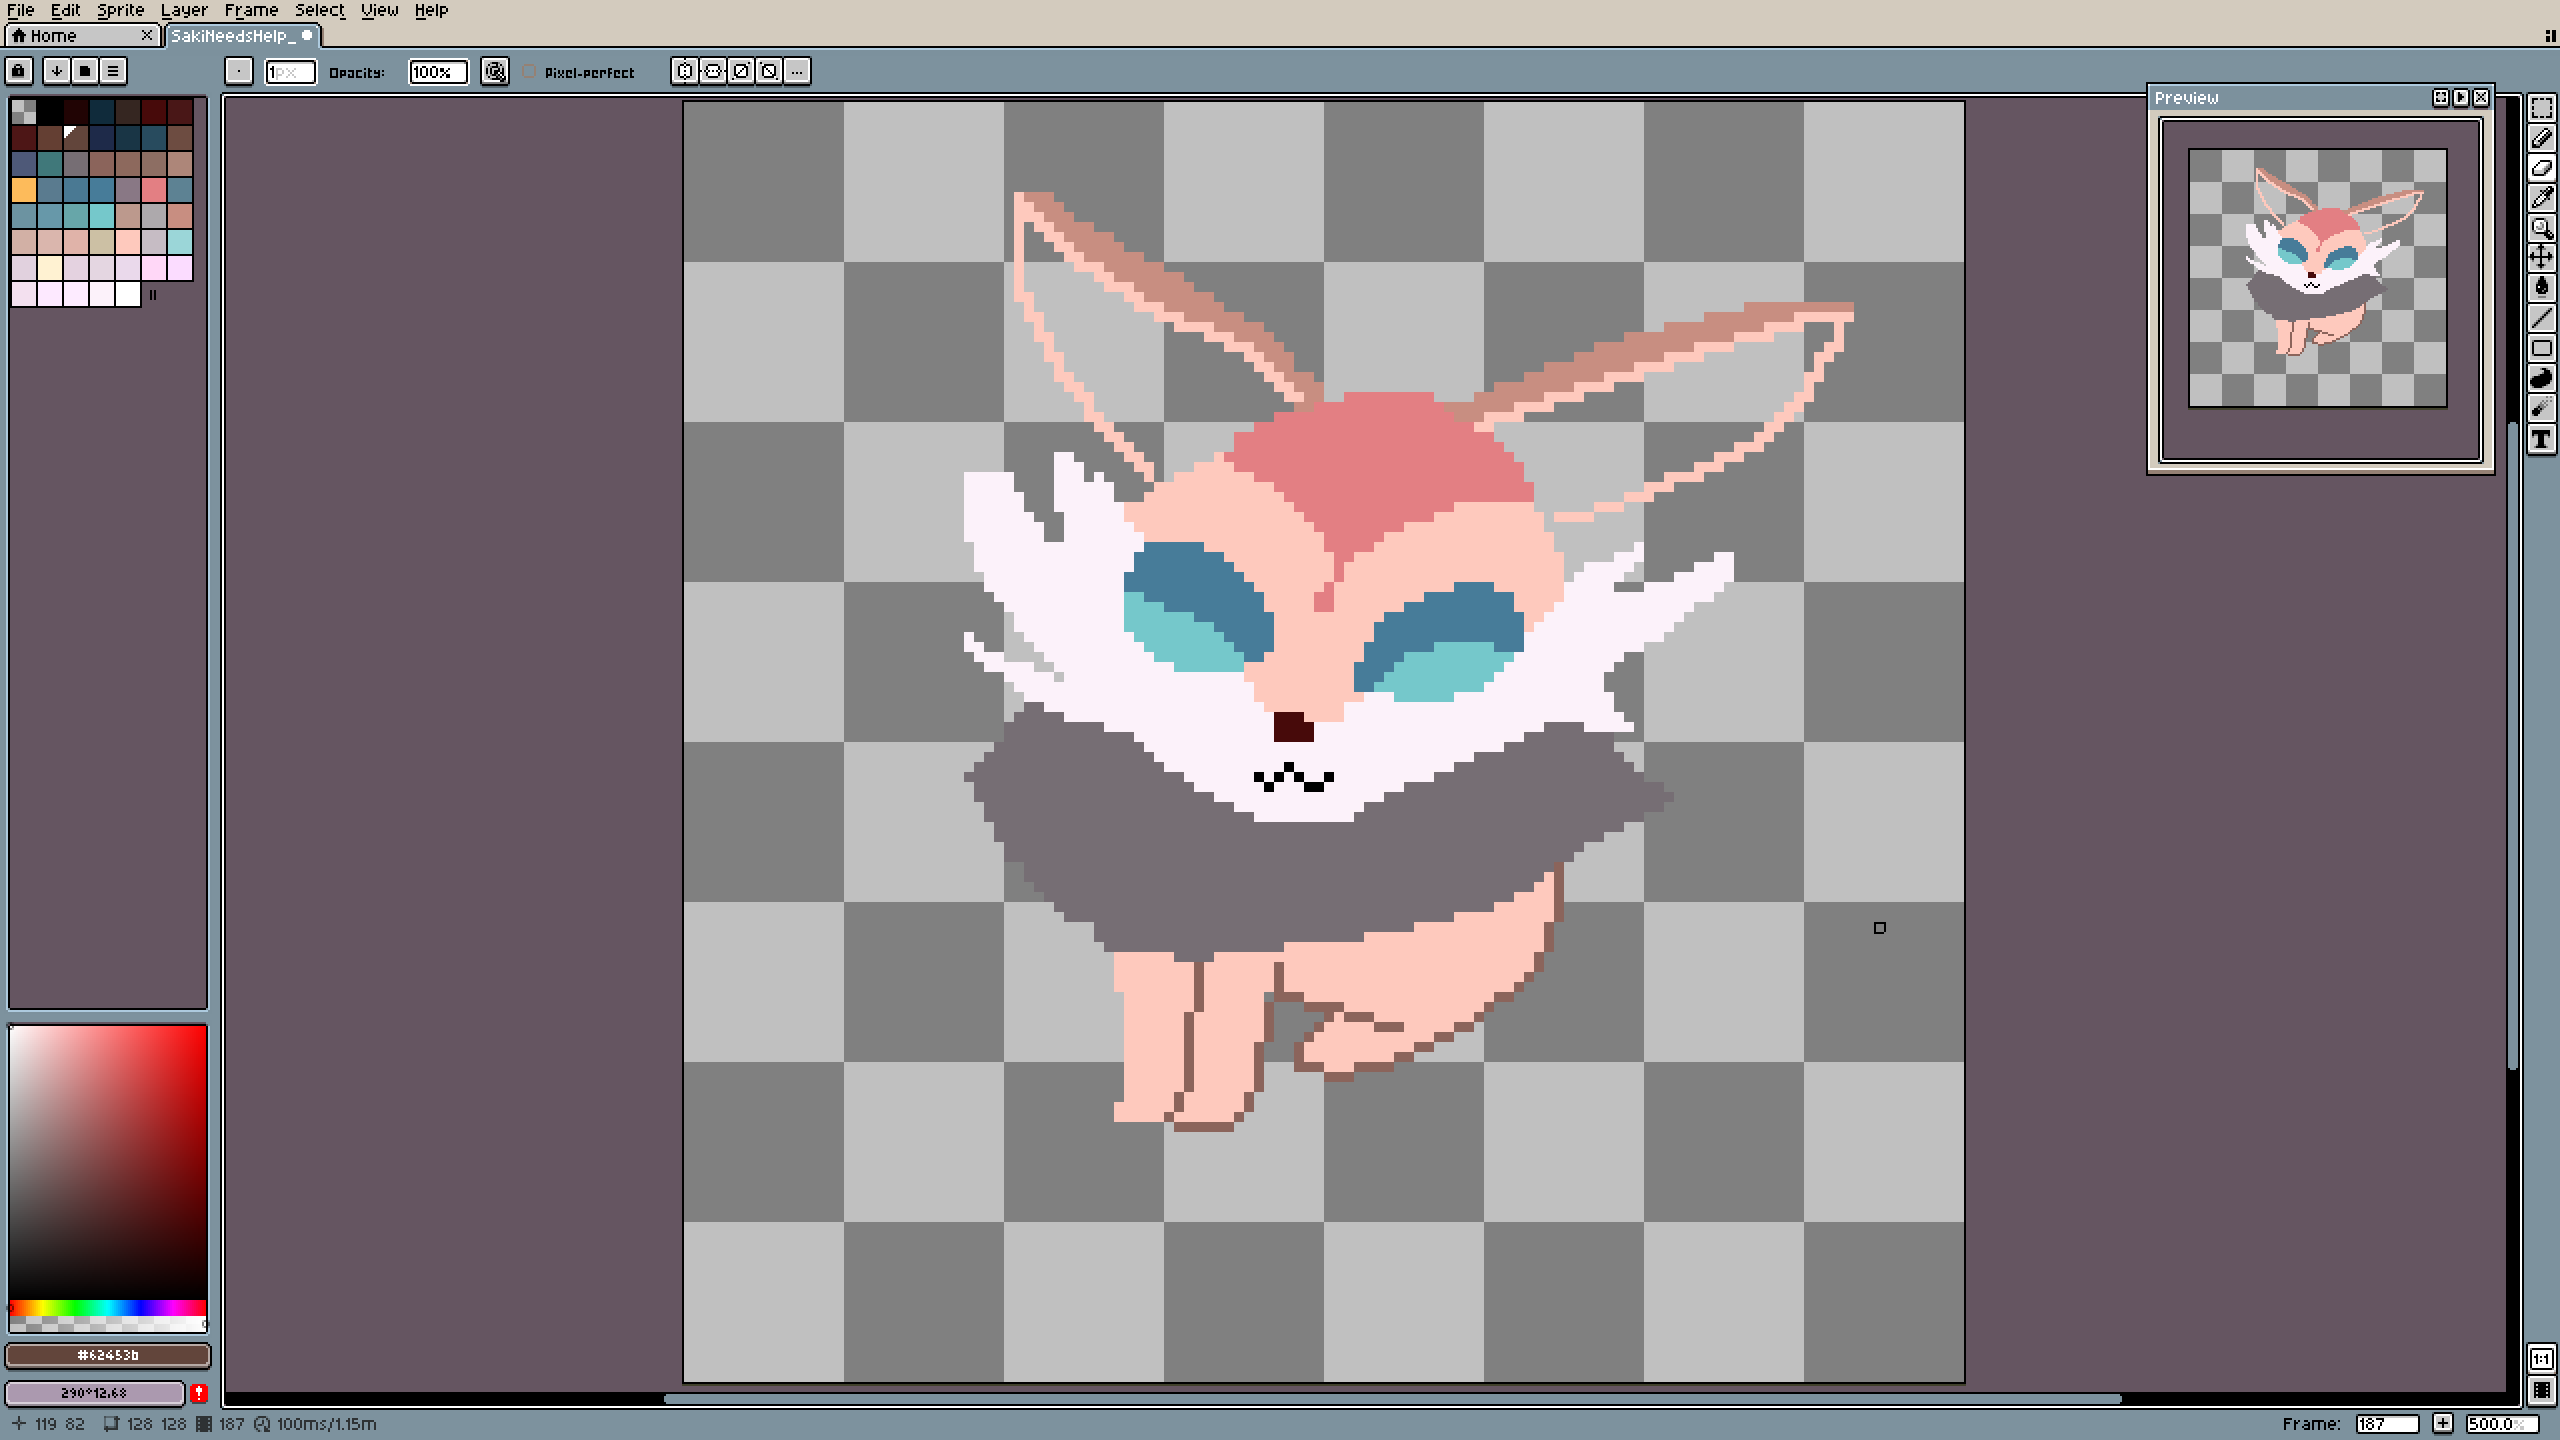2560x1440 pixels.
Task: Open the Frame menu
Action: tap(251, 10)
